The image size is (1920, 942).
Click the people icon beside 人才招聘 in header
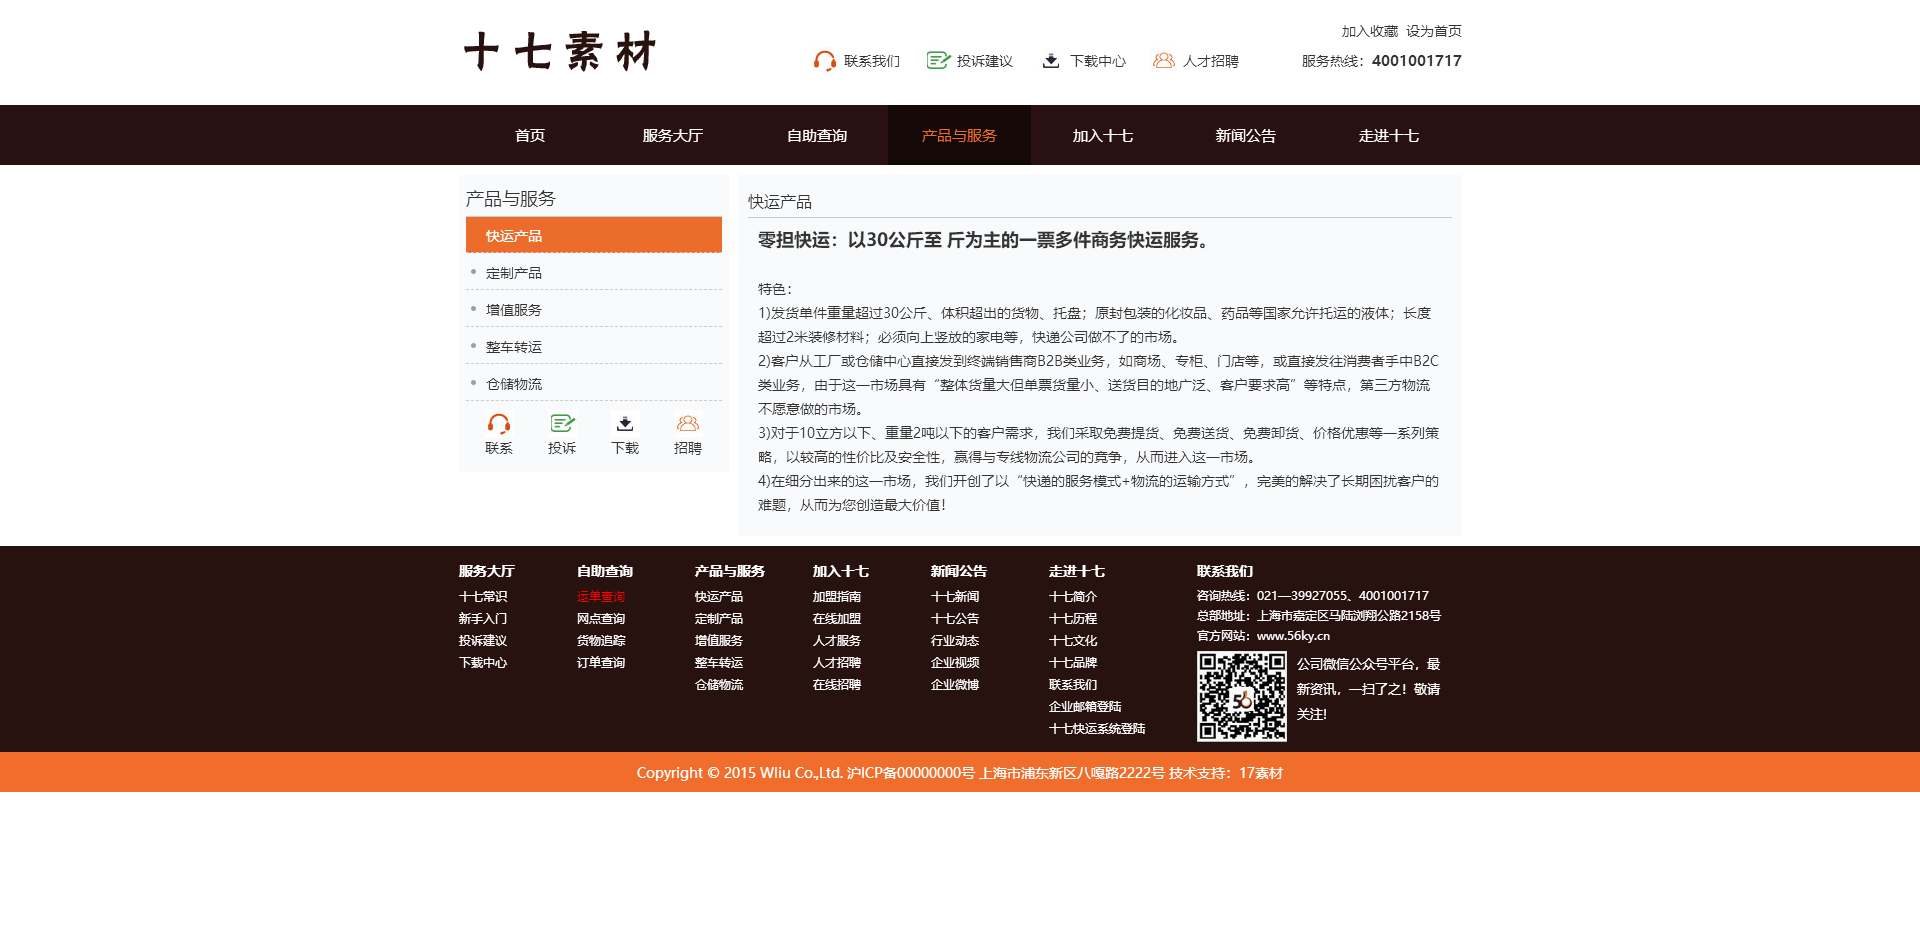tap(1163, 61)
